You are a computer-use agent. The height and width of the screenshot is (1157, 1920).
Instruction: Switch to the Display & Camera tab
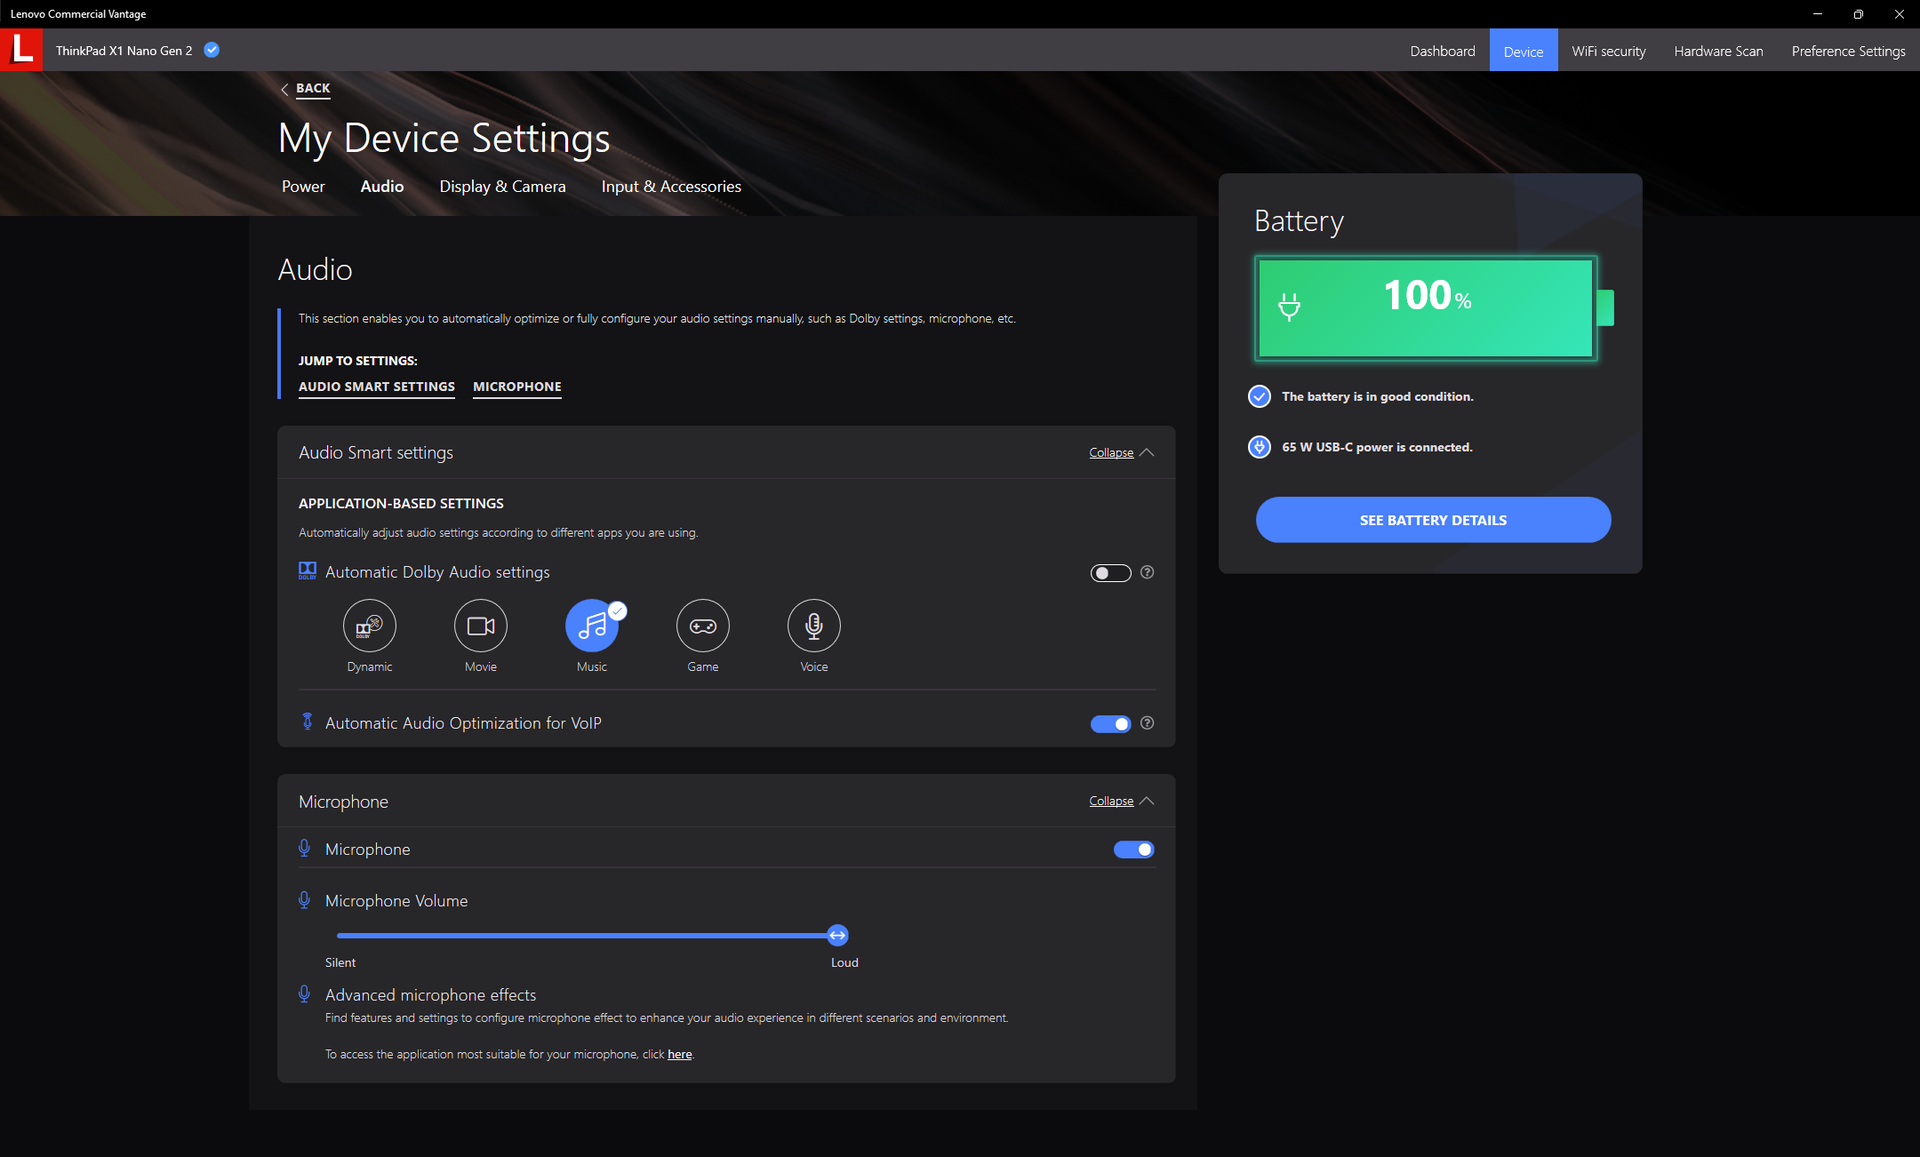(502, 187)
